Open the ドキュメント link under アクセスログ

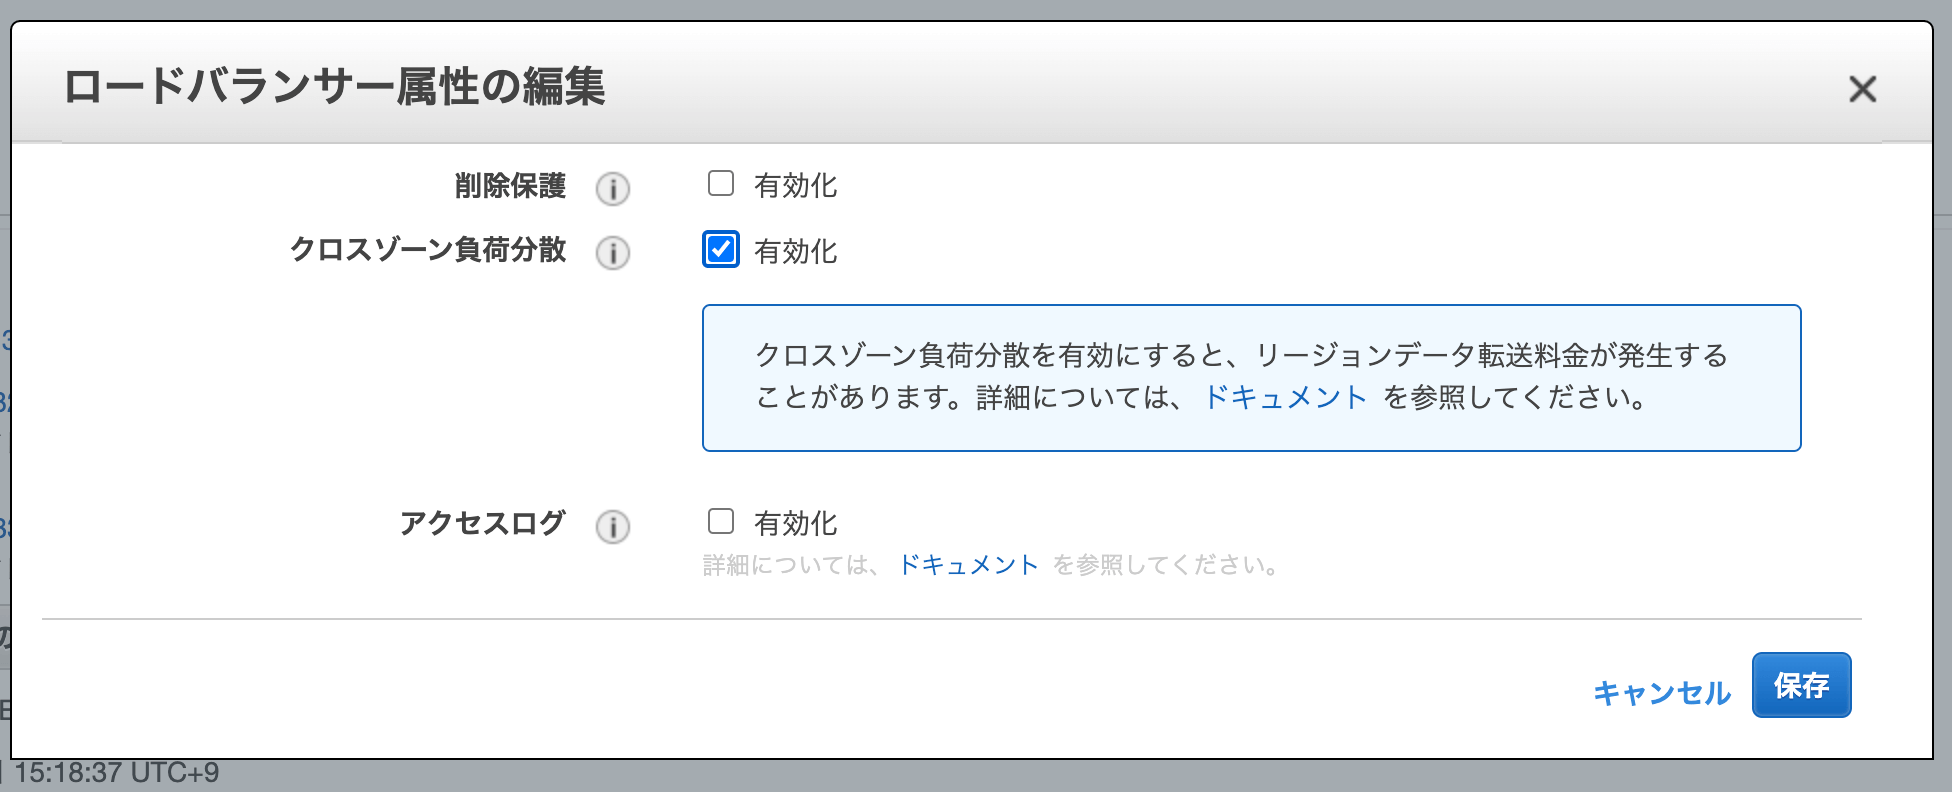click(x=969, y=565)
